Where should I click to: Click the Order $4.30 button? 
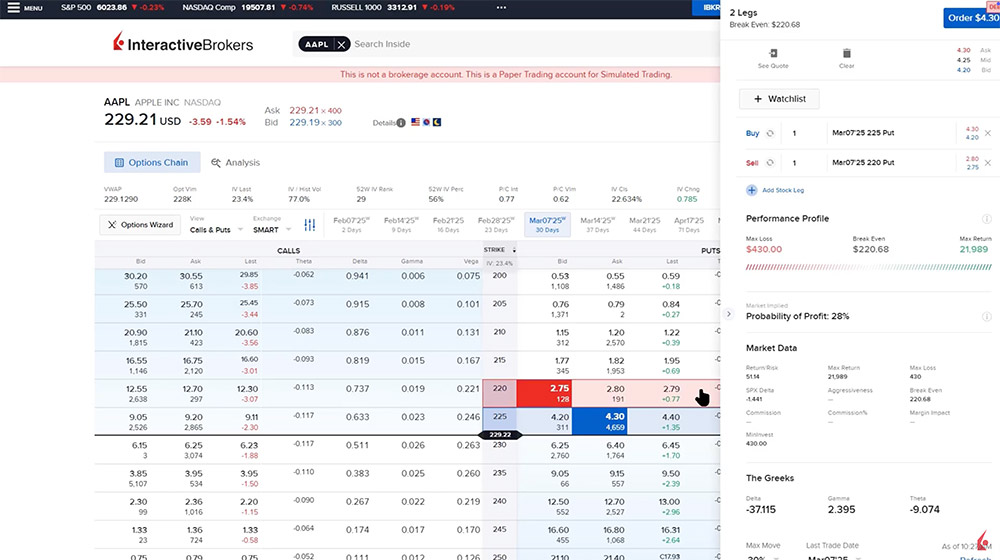[971, 18]
